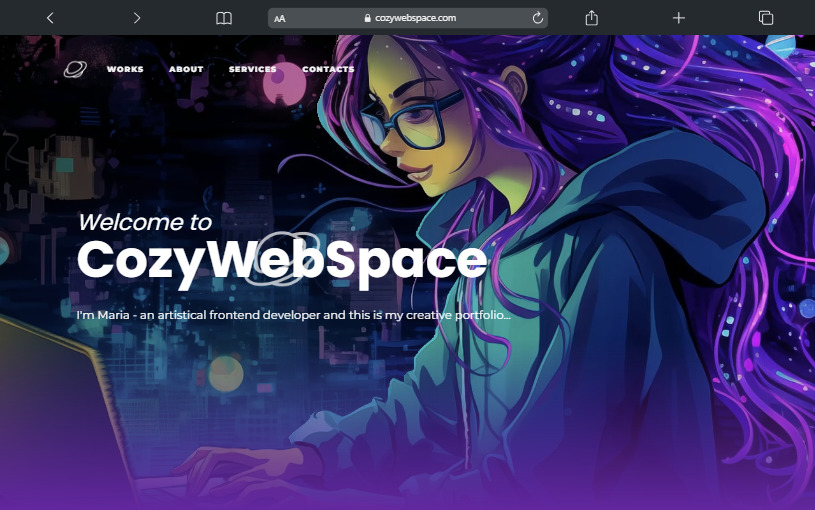
Task: Click the cozywebspace.com address bar
Action: click(408, 18)
